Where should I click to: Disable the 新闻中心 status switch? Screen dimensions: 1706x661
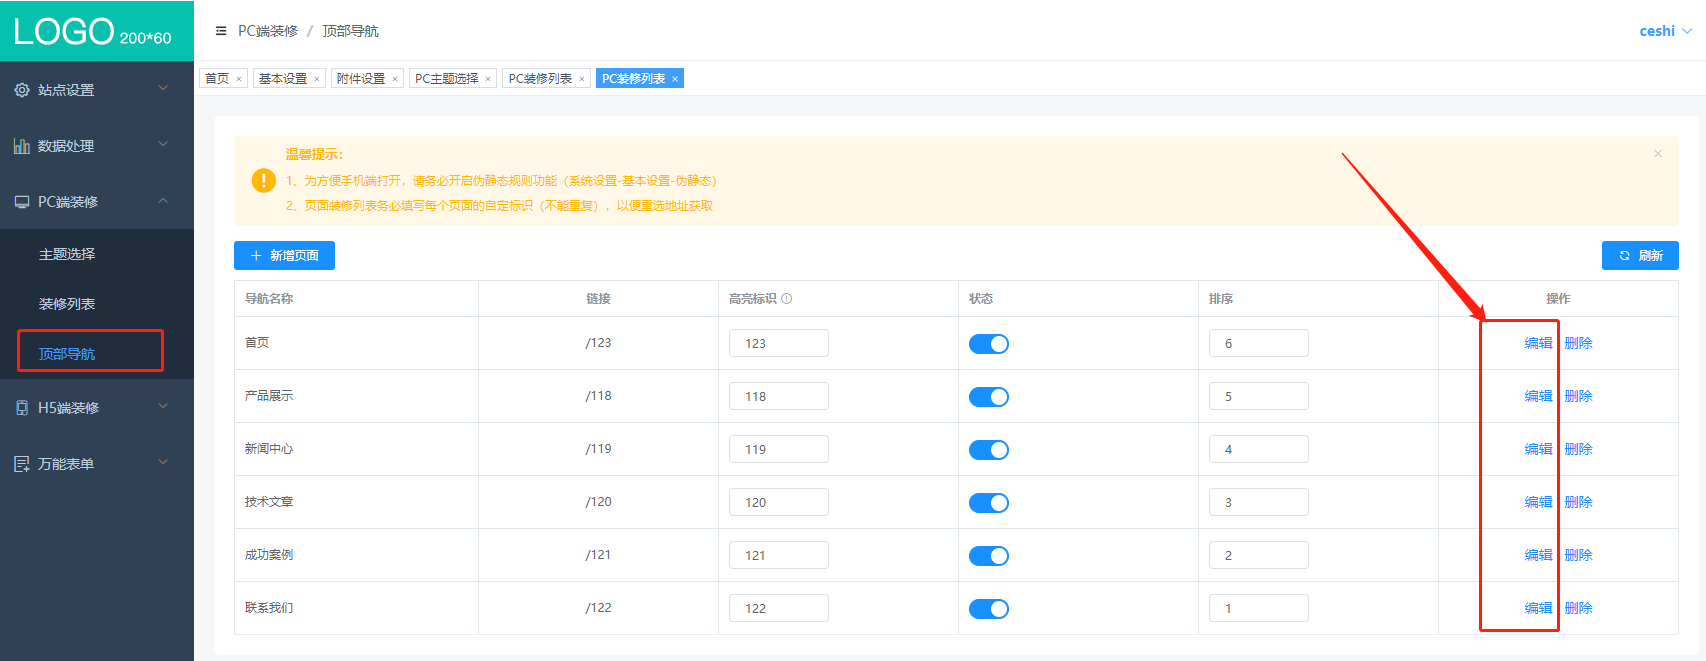pos(988,450)
